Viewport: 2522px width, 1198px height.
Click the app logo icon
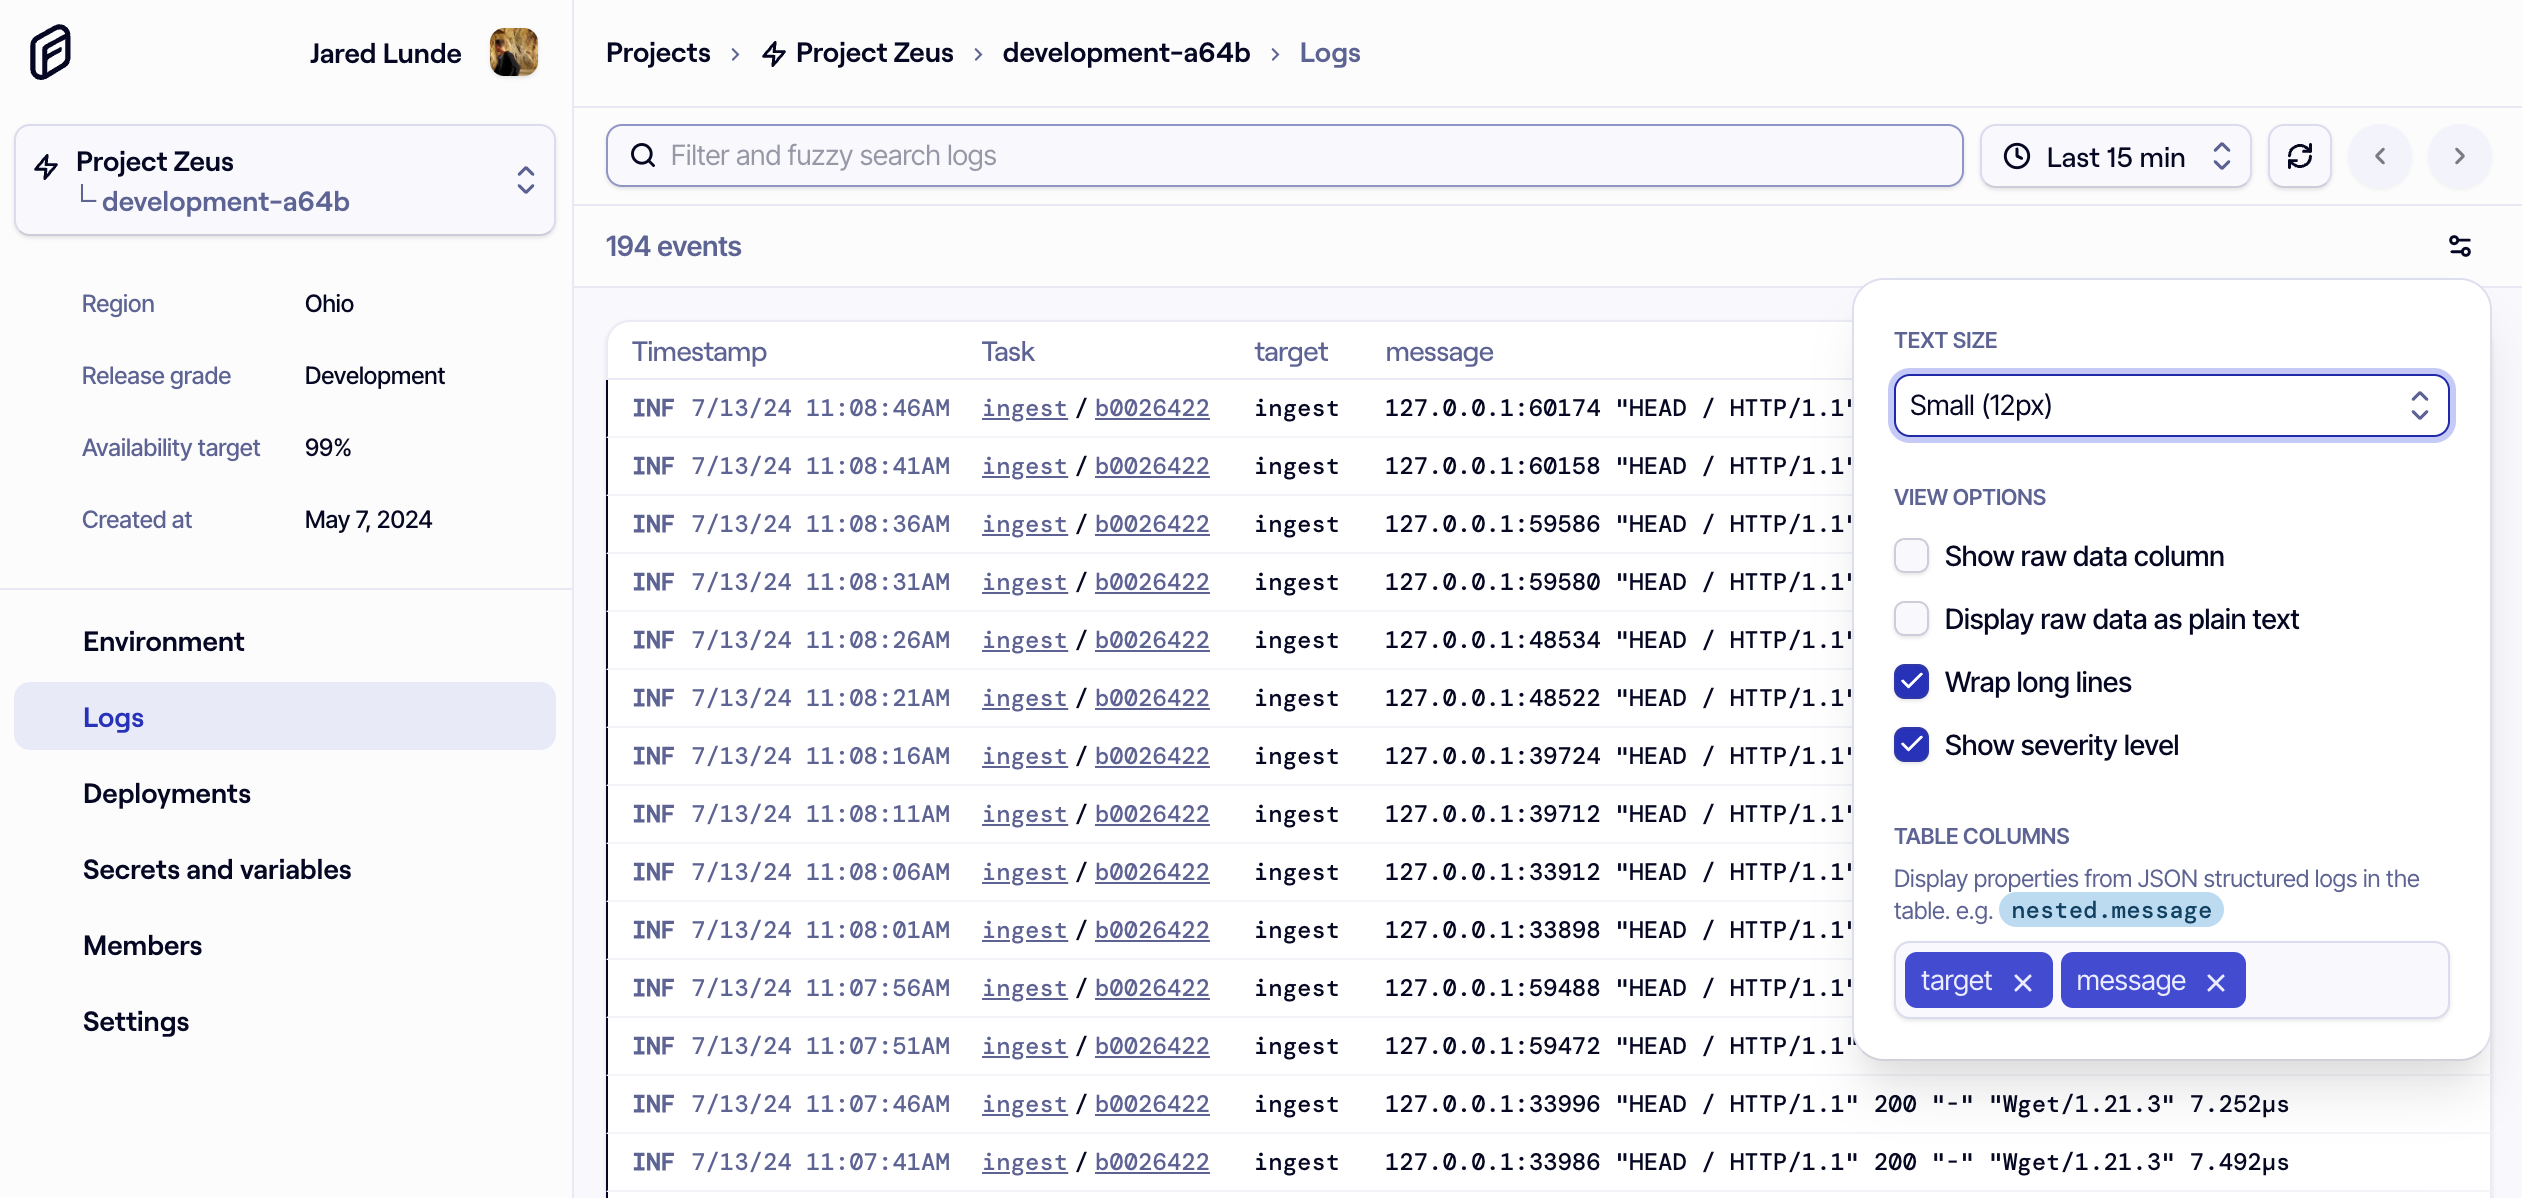tap(50, 52)
